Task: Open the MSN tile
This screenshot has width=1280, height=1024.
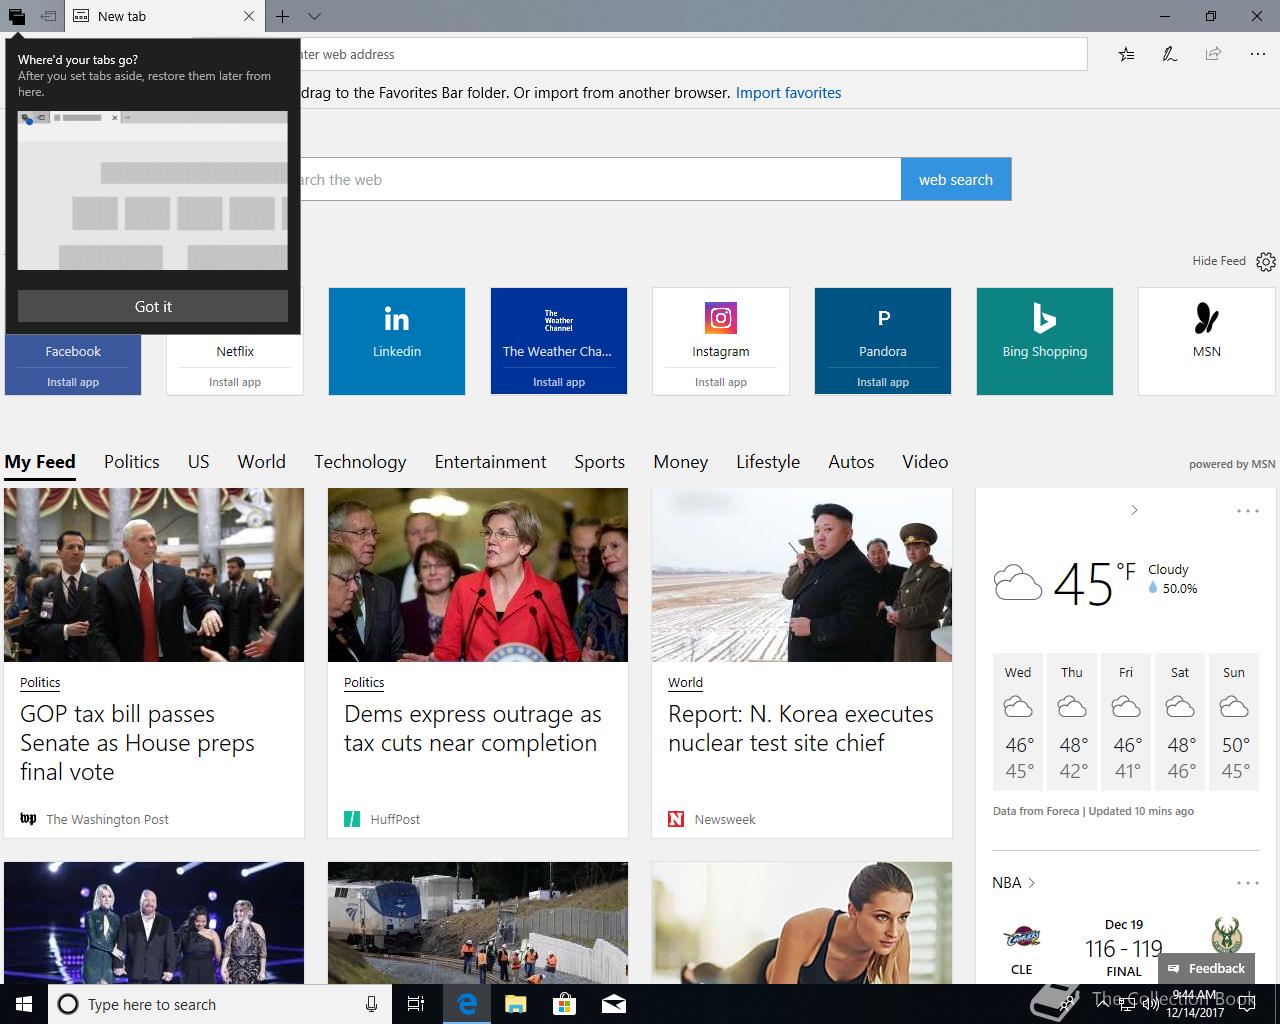Action: pos(1207,341)
